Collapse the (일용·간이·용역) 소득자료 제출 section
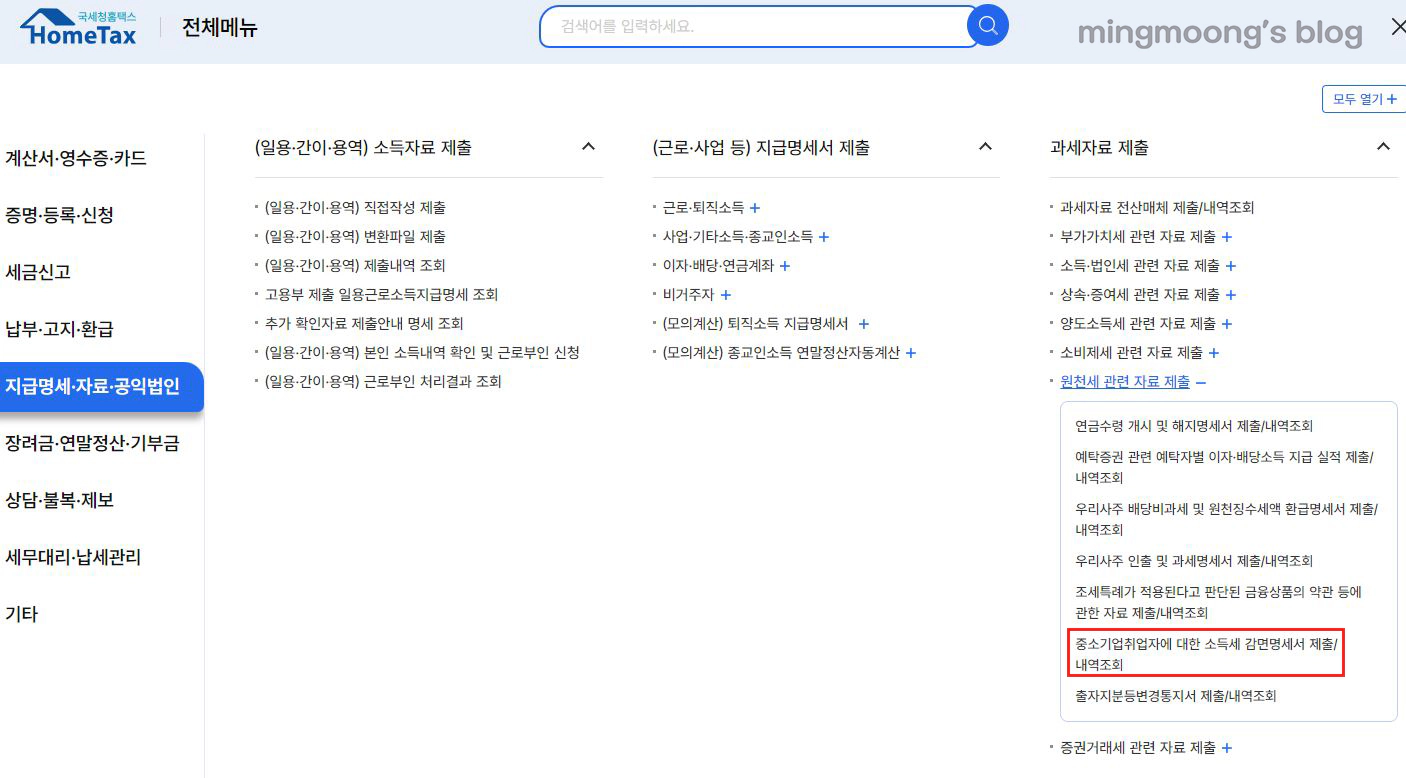Screen dimensions: 1406x778 click(x=589, y=146)
